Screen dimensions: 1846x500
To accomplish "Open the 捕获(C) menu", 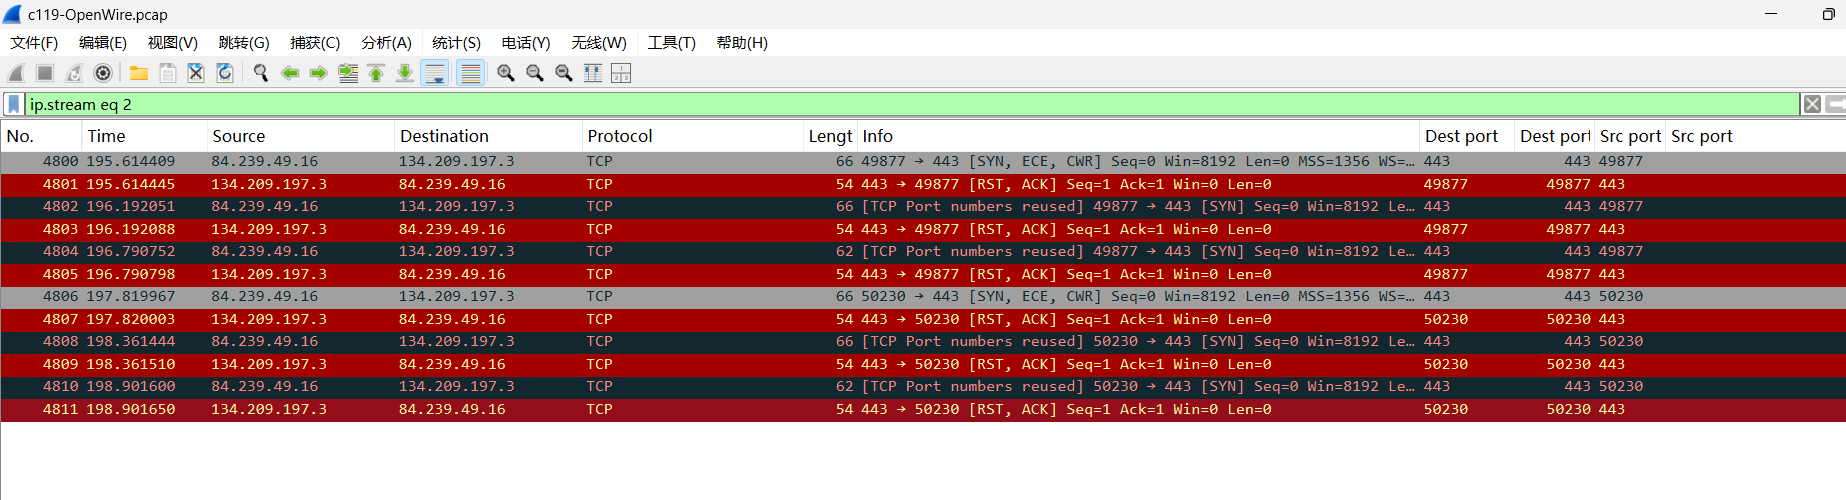I will click(315, 43).
